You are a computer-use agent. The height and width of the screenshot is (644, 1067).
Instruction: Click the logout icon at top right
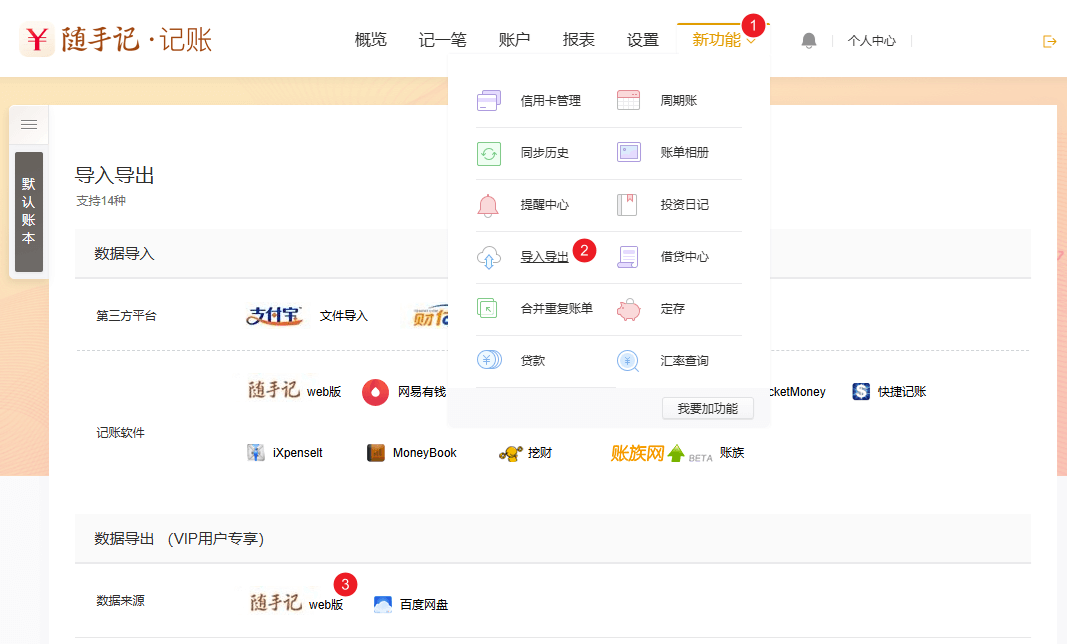pyautogui.click(x=1049, y=41)
